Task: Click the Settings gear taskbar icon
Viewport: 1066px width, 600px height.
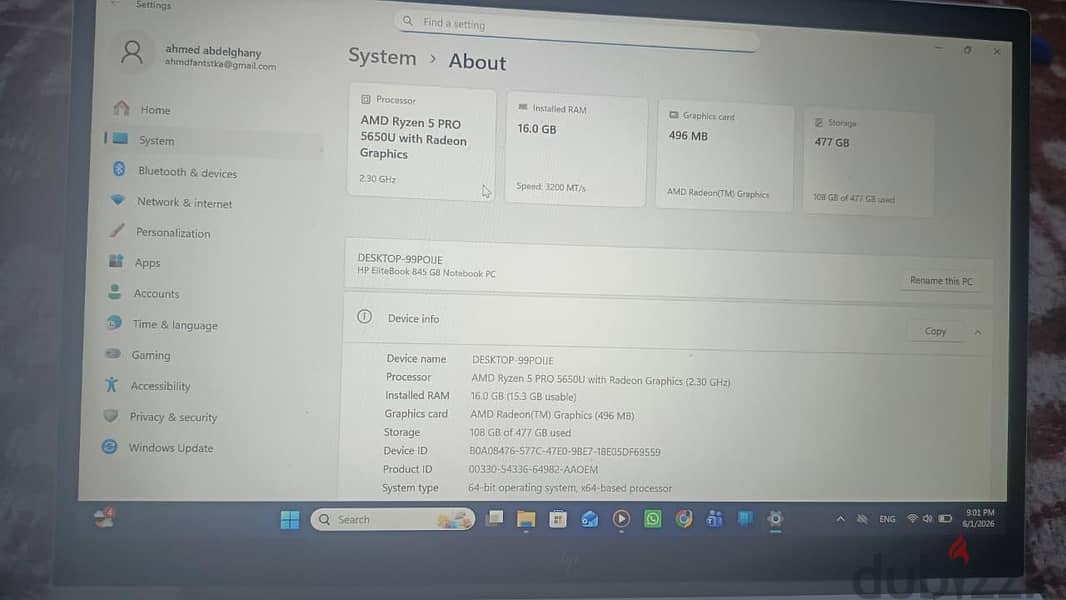Action: [775, 520]
